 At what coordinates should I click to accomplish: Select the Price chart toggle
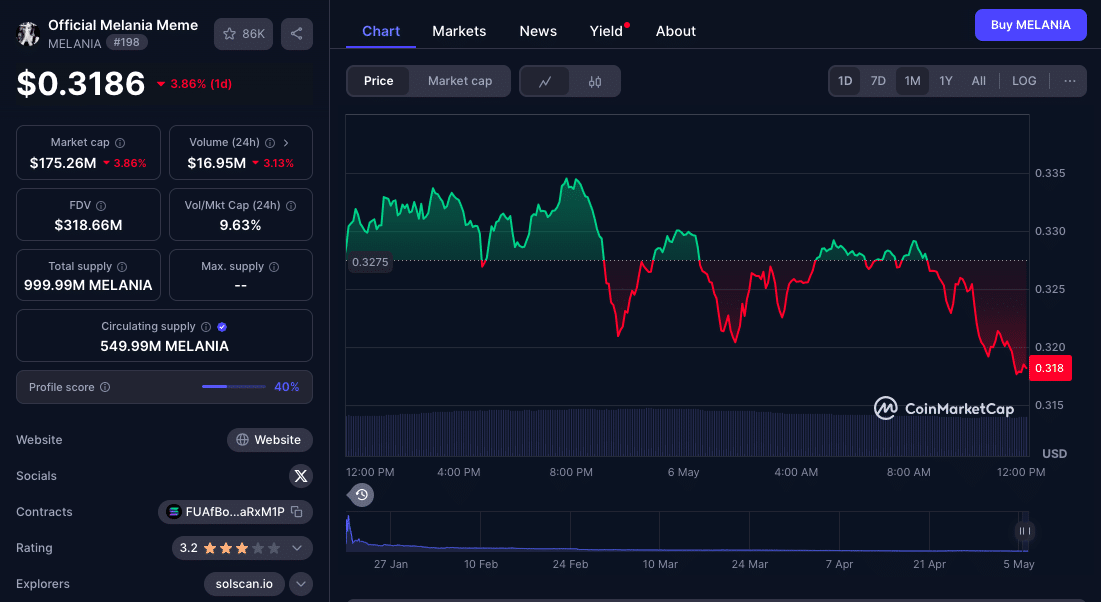378,81
